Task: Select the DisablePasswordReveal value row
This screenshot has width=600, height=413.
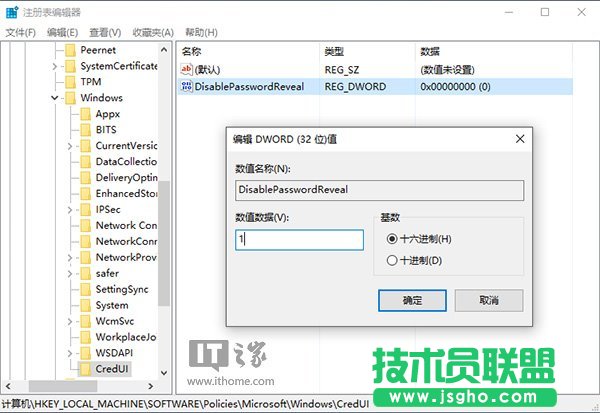Action: pyautogui.click(x=375, y=87)
